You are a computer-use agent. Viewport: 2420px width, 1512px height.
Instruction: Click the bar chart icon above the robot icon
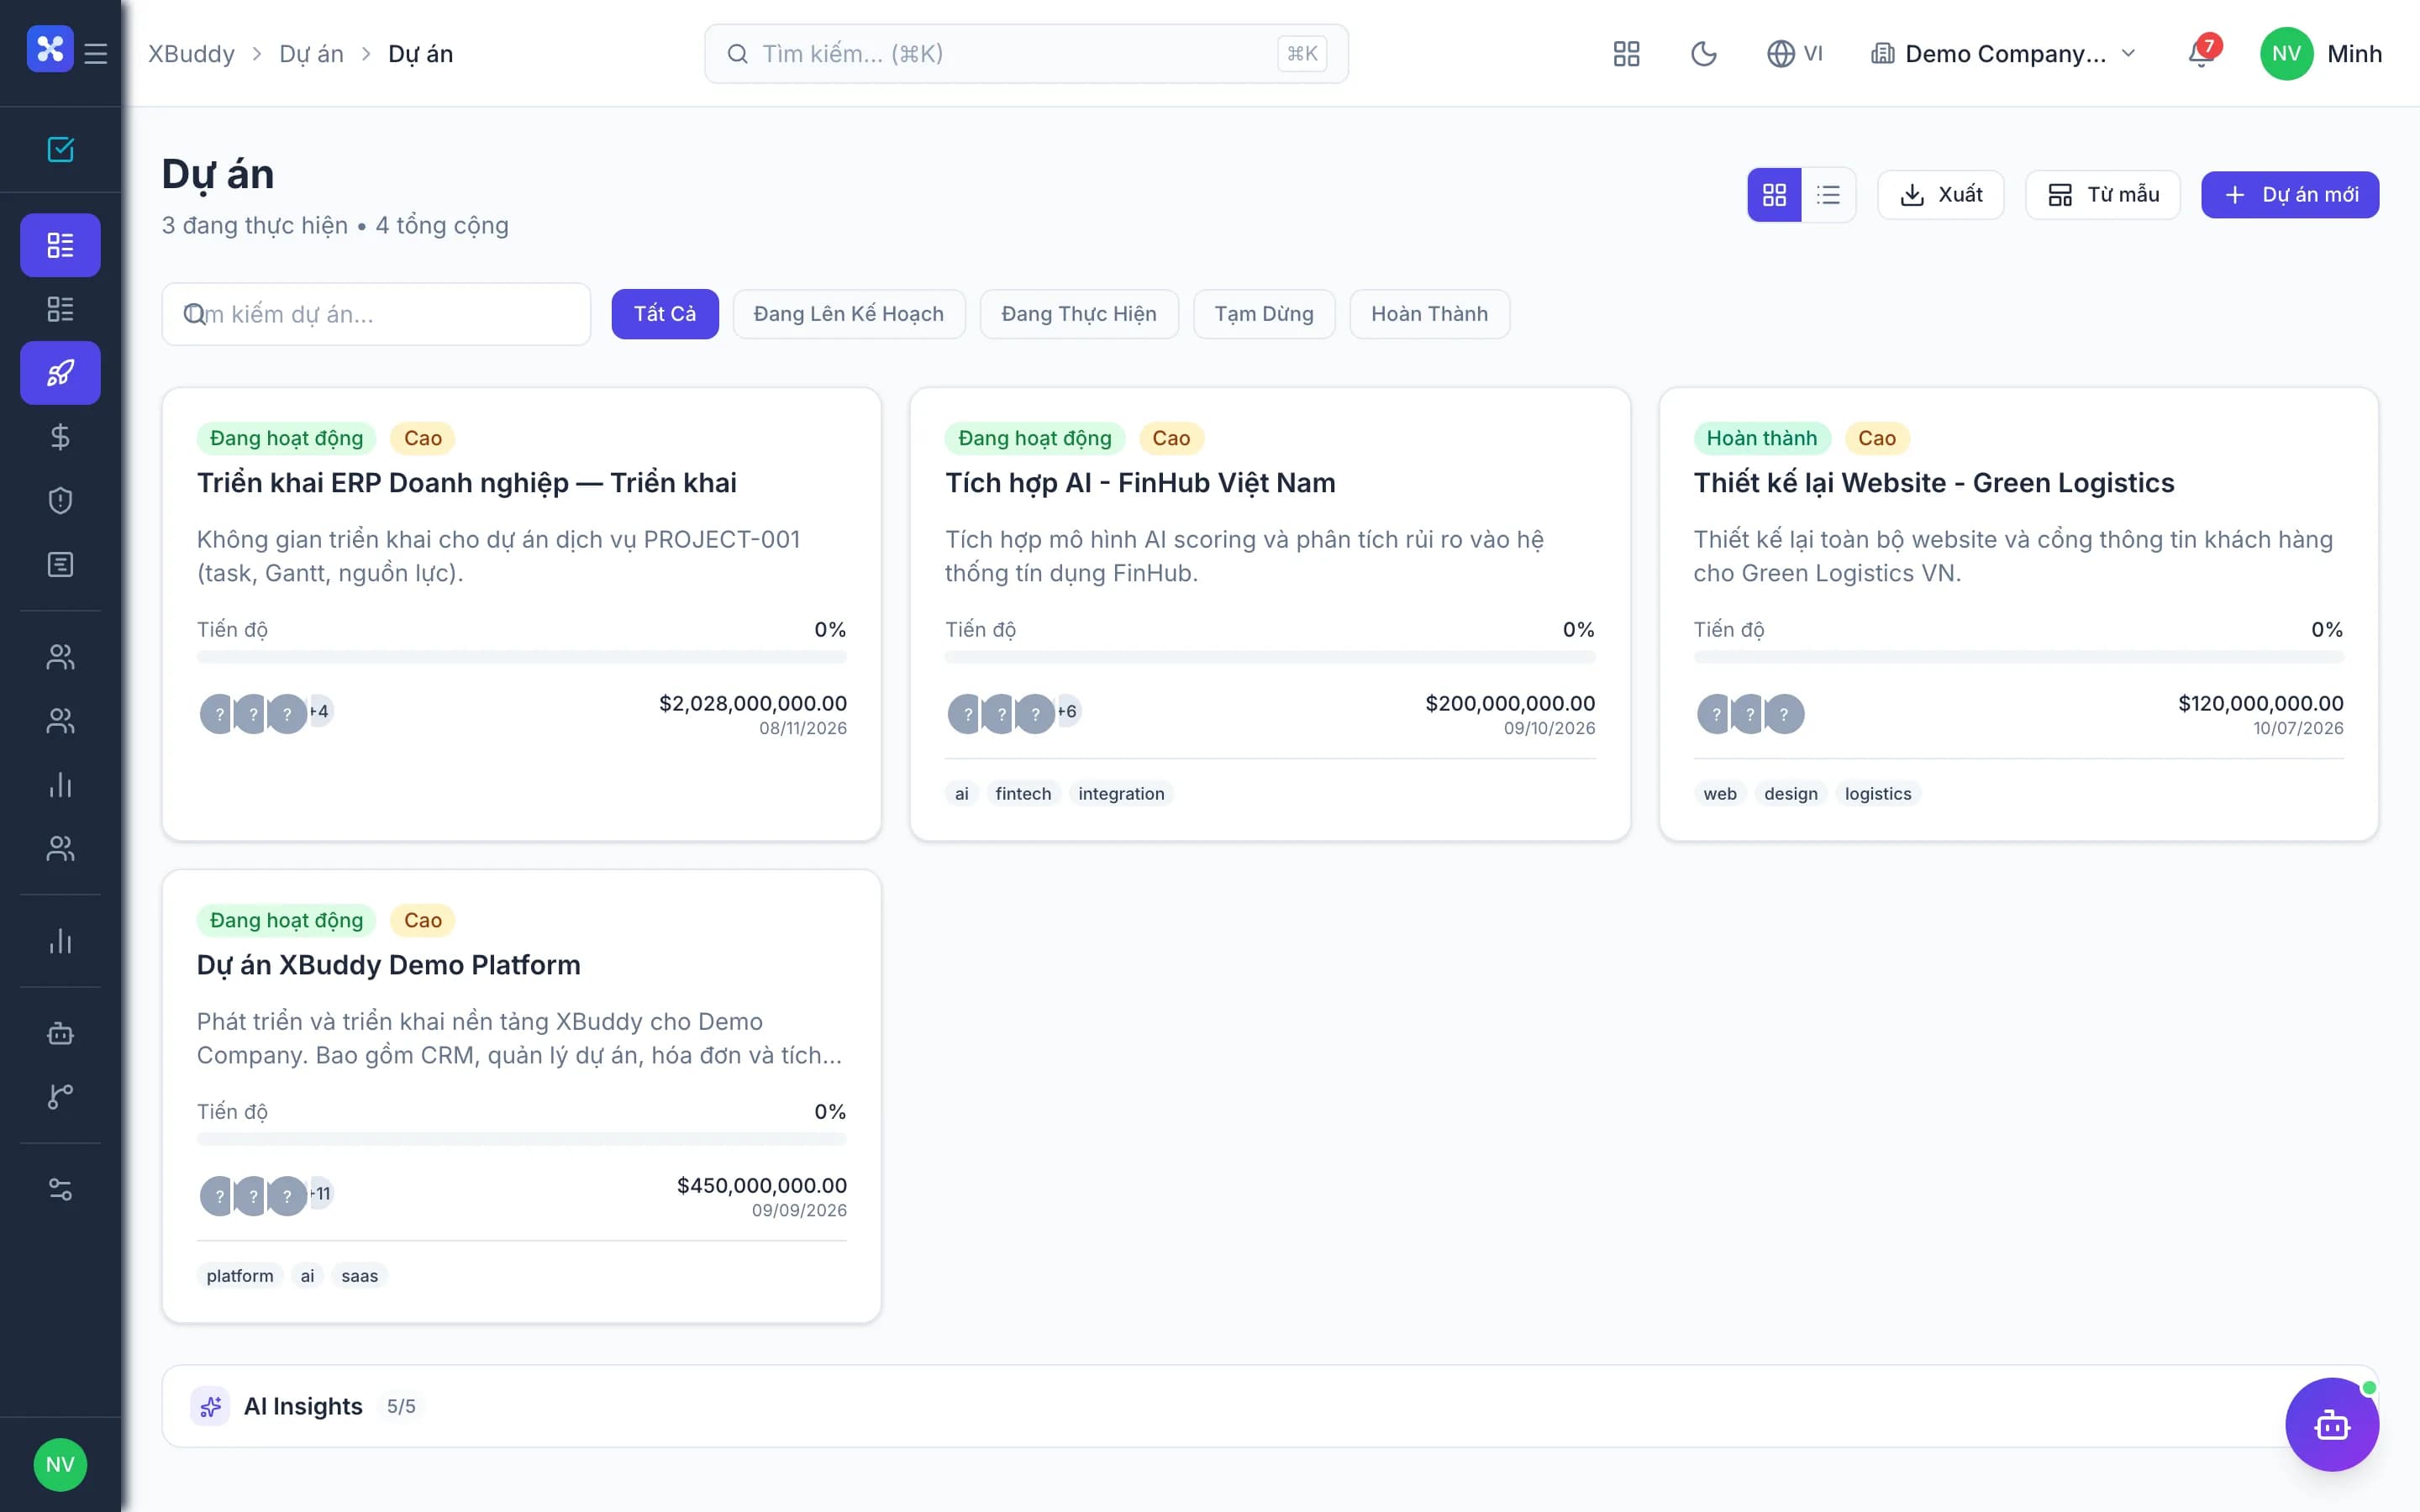pos(60,941)
